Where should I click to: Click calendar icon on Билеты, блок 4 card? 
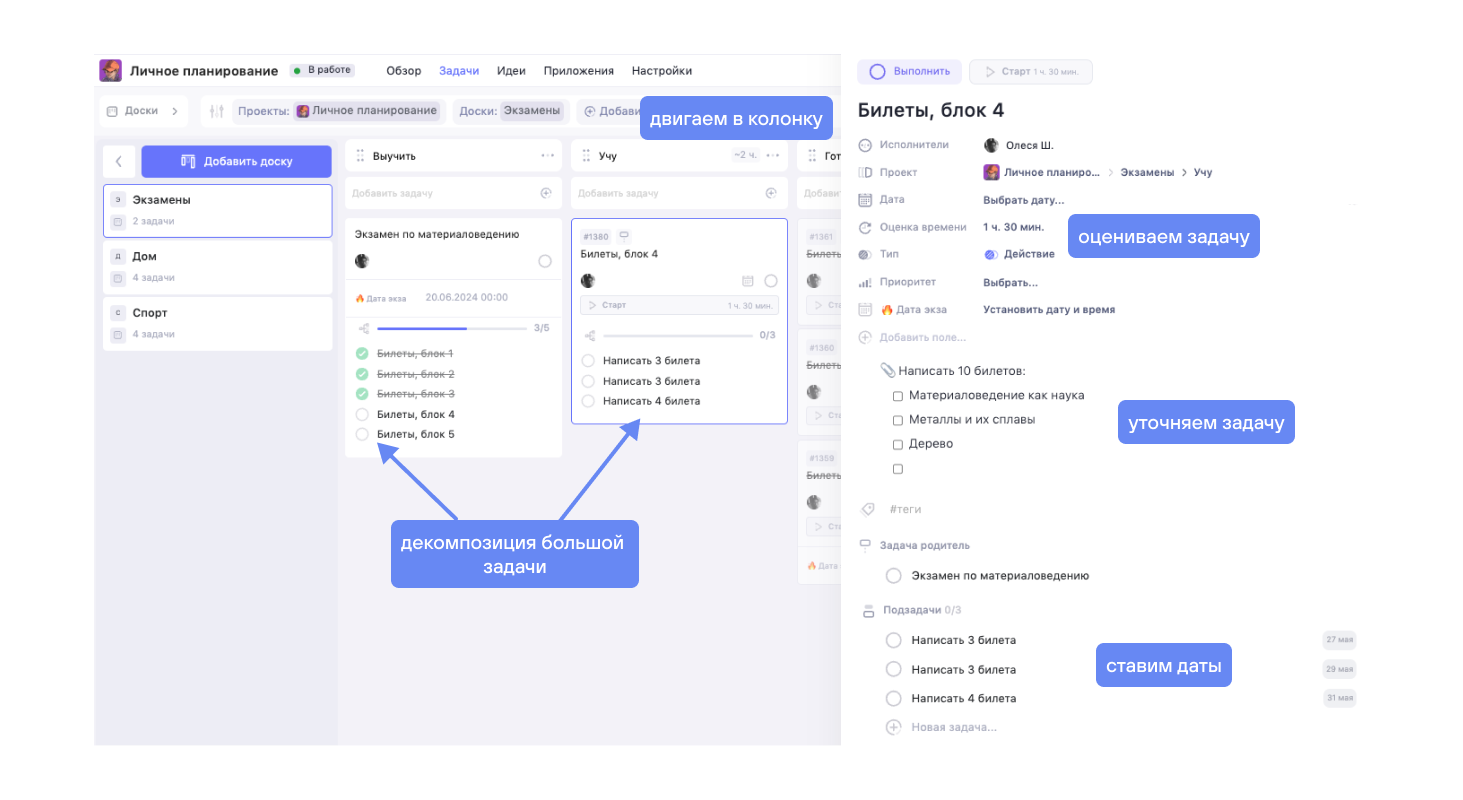tap(747, 281)
